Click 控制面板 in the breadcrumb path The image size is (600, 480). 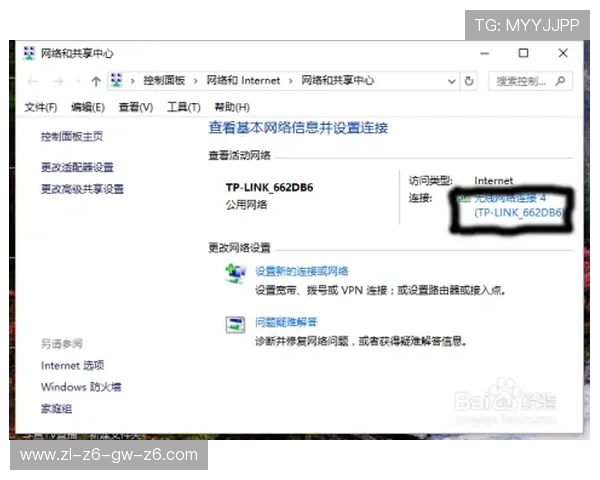pyautogui.click(x=164, y=80)
